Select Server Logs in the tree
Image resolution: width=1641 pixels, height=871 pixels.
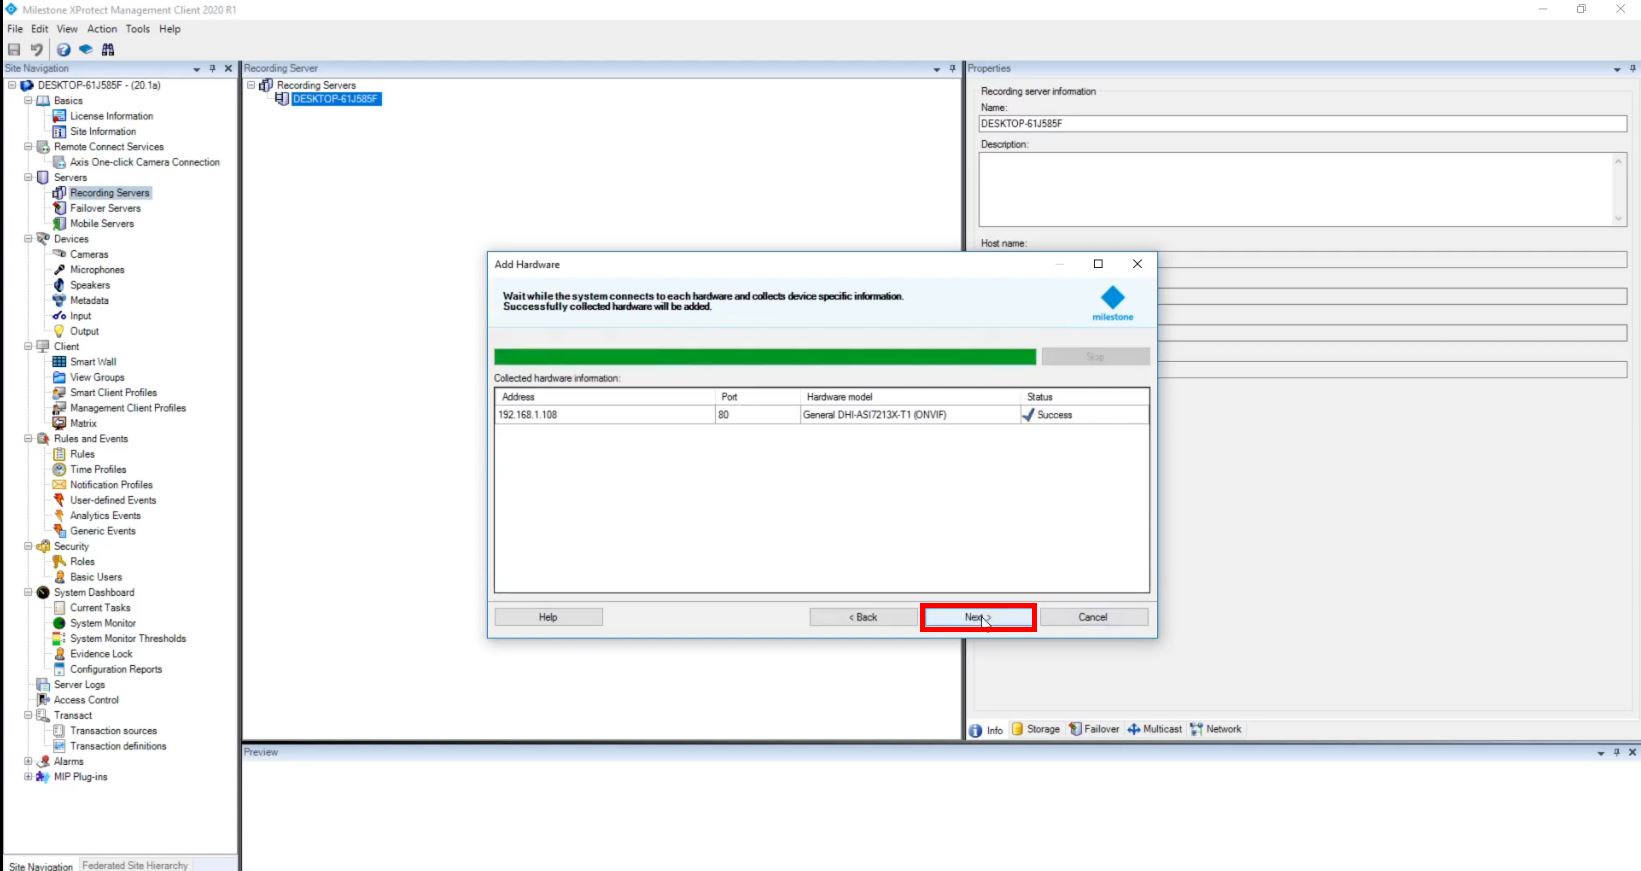[79, 685]
